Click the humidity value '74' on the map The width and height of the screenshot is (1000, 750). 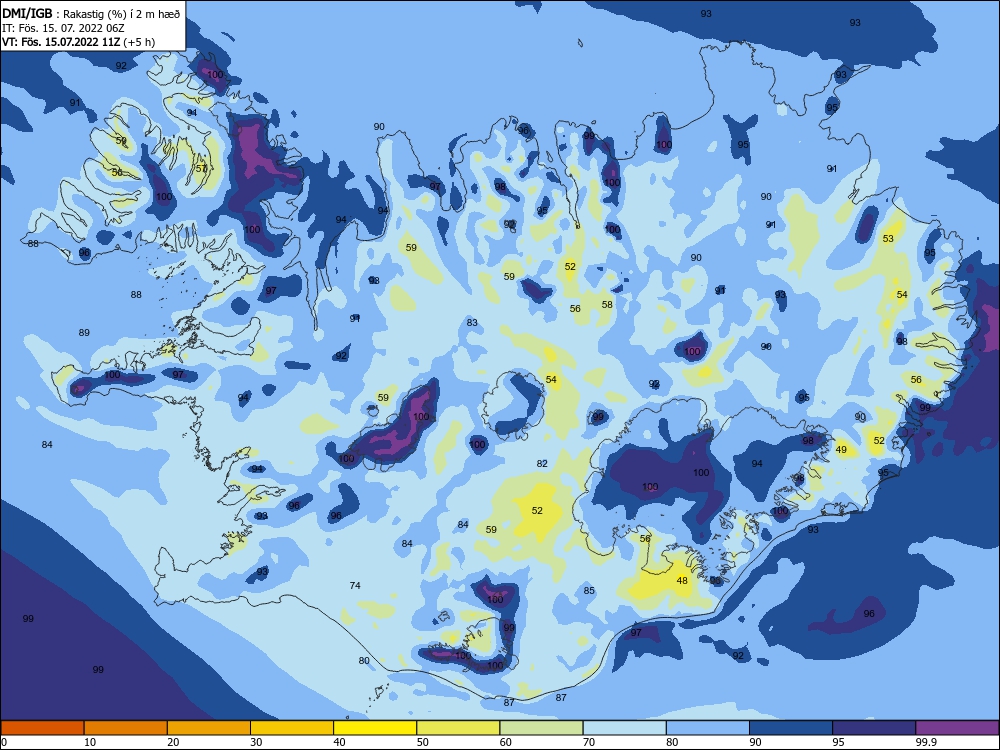355,585
